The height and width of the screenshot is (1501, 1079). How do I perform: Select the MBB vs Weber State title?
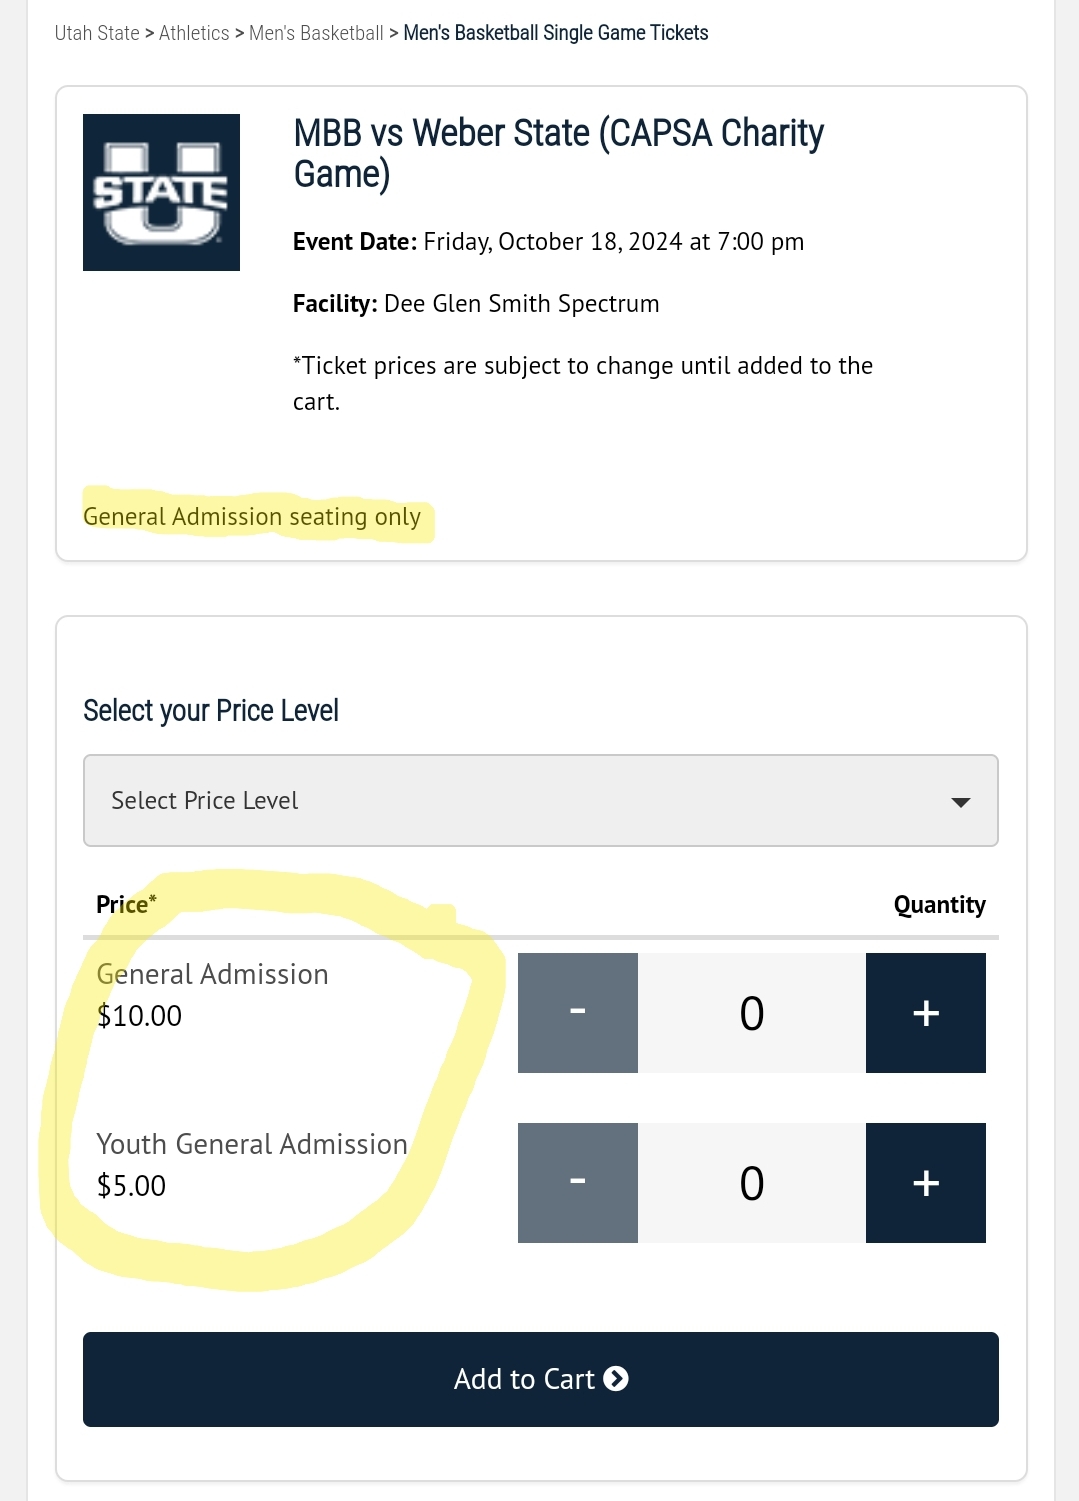click(558, 153)
